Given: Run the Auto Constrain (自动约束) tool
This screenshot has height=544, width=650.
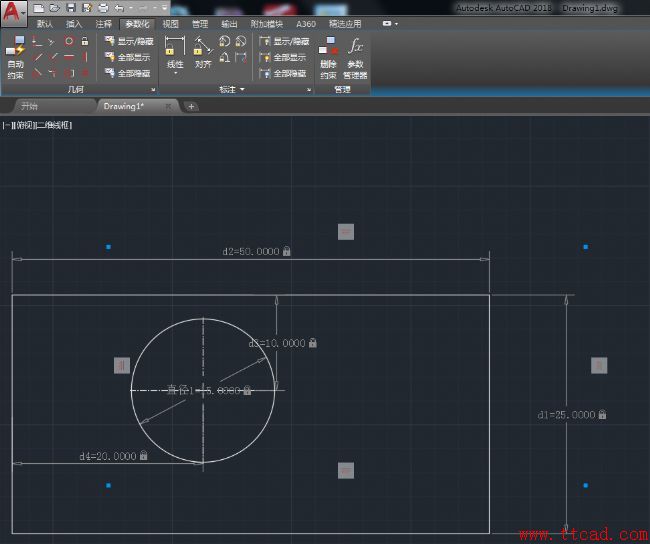Looking at the screenshot, I should tap(15, 57).
